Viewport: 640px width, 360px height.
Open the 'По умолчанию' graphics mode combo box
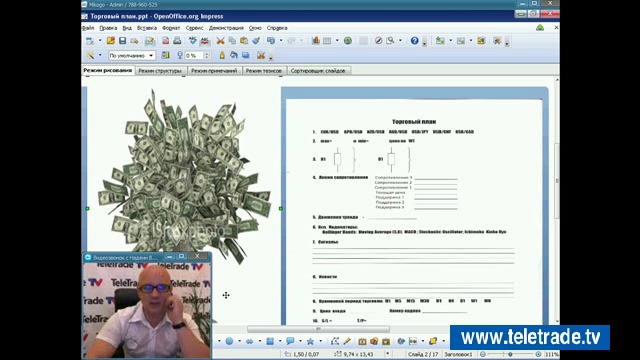(132, 55)
